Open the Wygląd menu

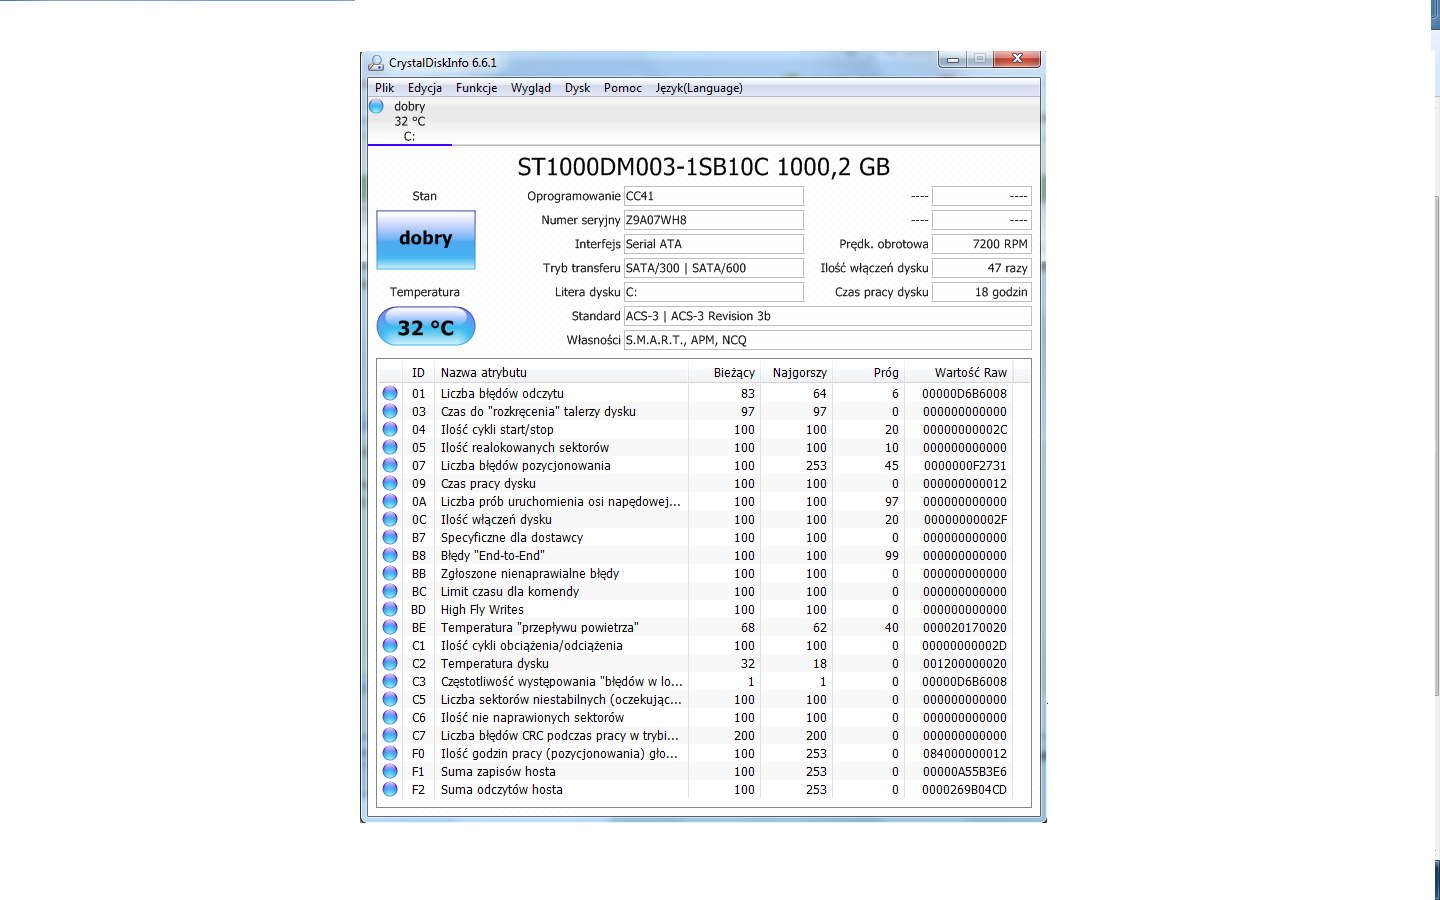coord(530,88)
